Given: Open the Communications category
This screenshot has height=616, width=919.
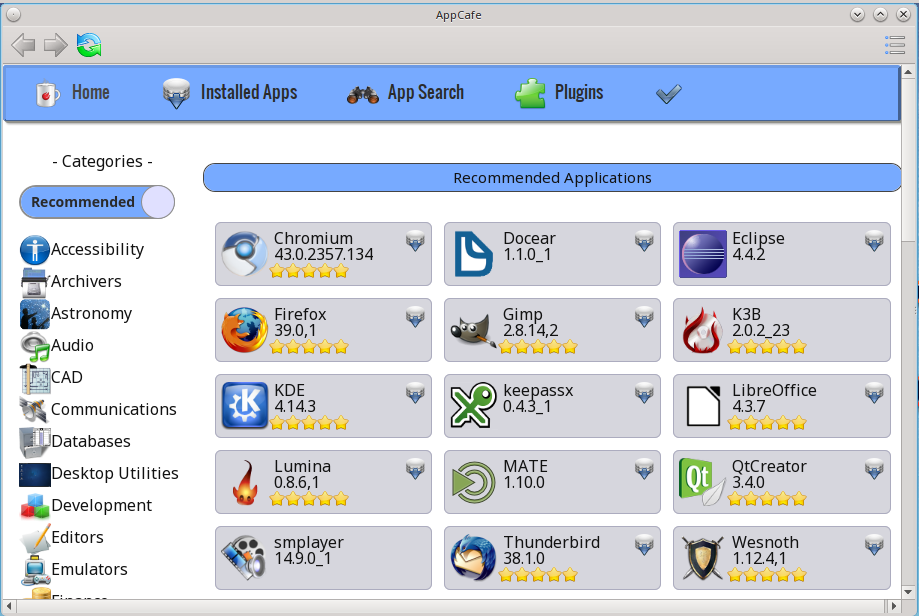Looking at the screenshot, I should point(98,410).
